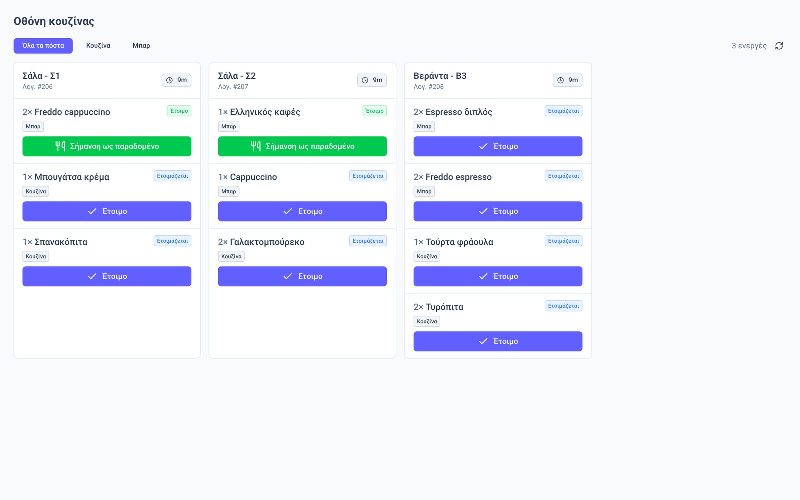800x500 pixels.
Task: Select the Όλα τα πόστα tab
Action: 43,45
